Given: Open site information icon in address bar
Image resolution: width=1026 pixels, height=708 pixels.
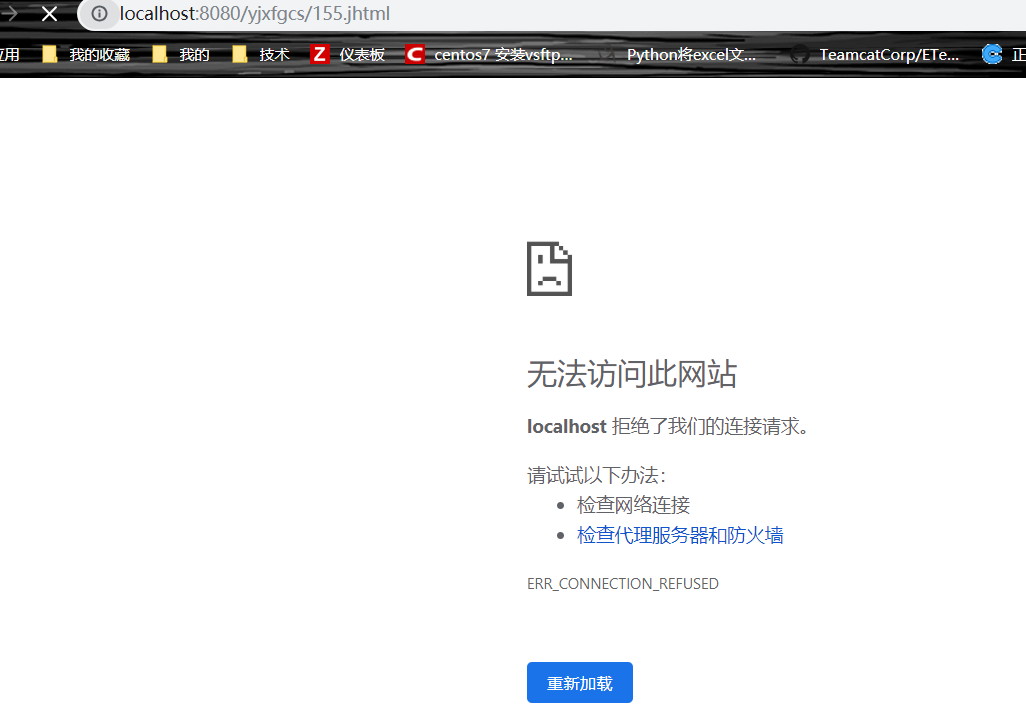Looking at the screenshot, I should [x=99, y=13].
